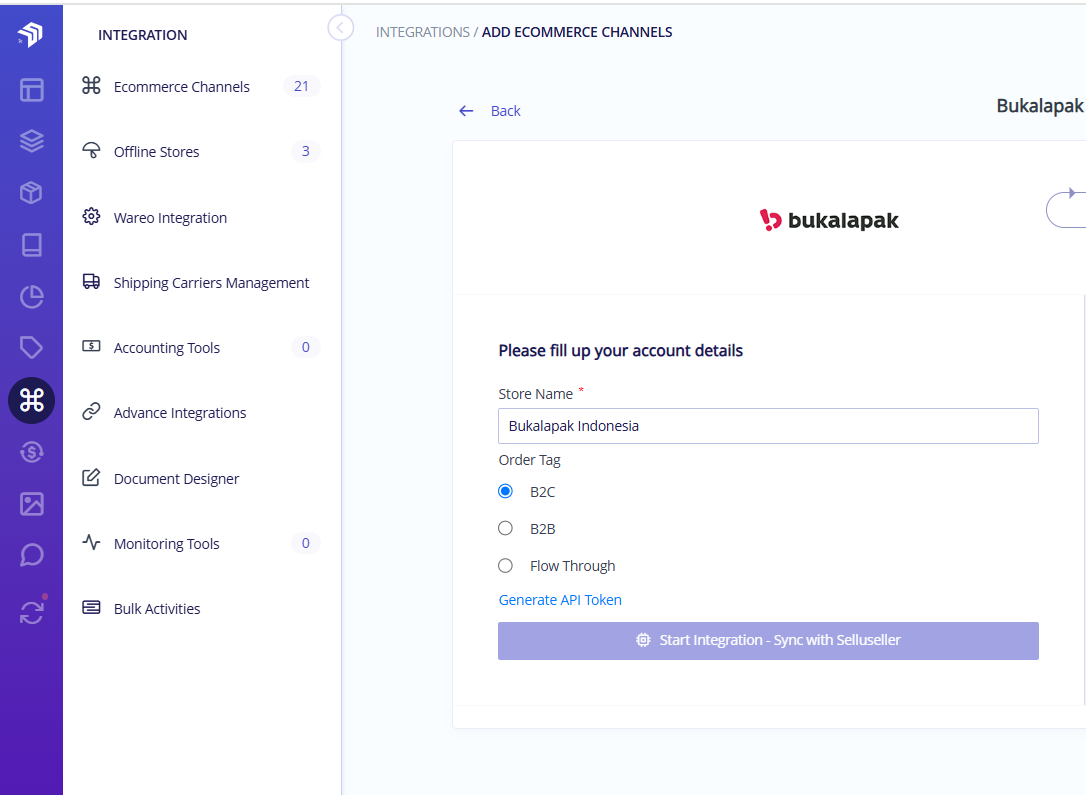Screen dimensions: 1086x795
Task: Select the B2C order tag radio
Action: [506, 491]
